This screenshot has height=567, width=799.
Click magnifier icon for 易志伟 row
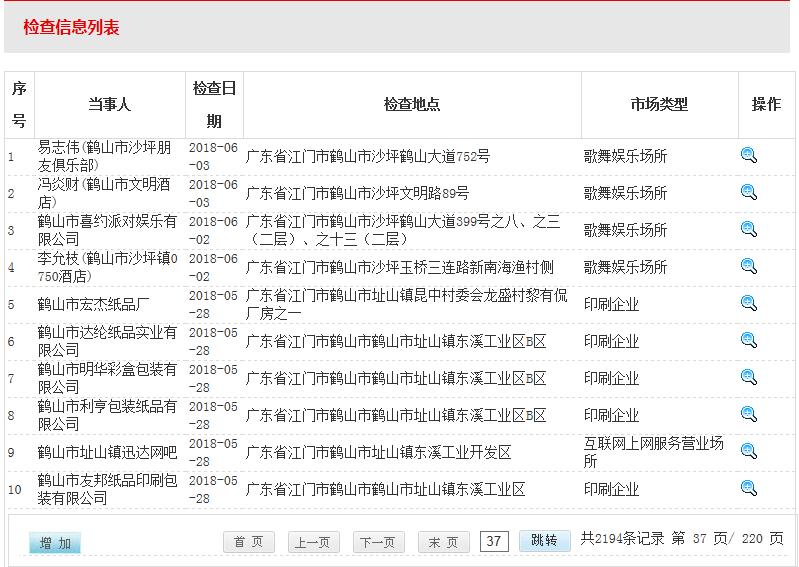point(748,155)
